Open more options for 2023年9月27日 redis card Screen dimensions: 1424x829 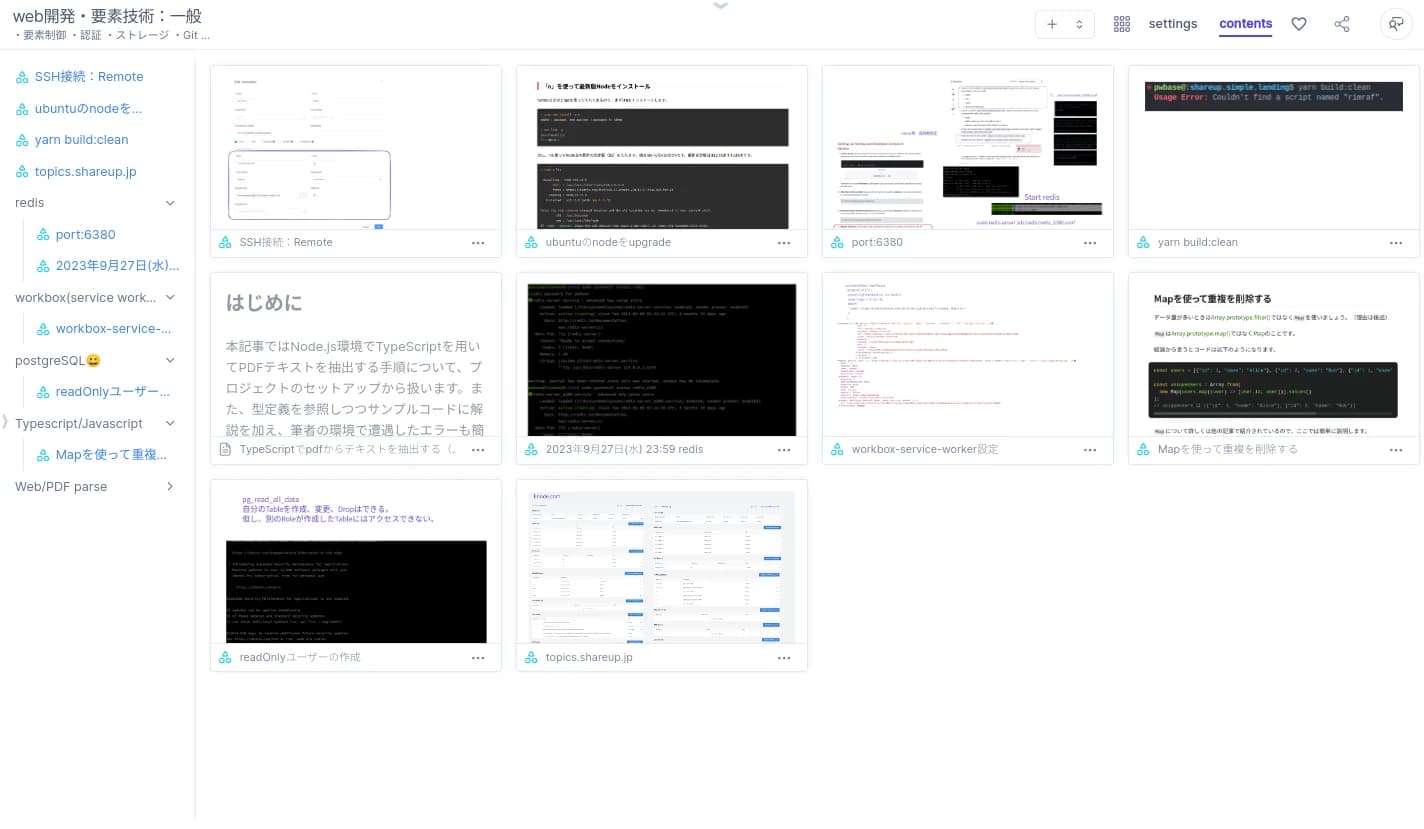[x=784, y=450]
